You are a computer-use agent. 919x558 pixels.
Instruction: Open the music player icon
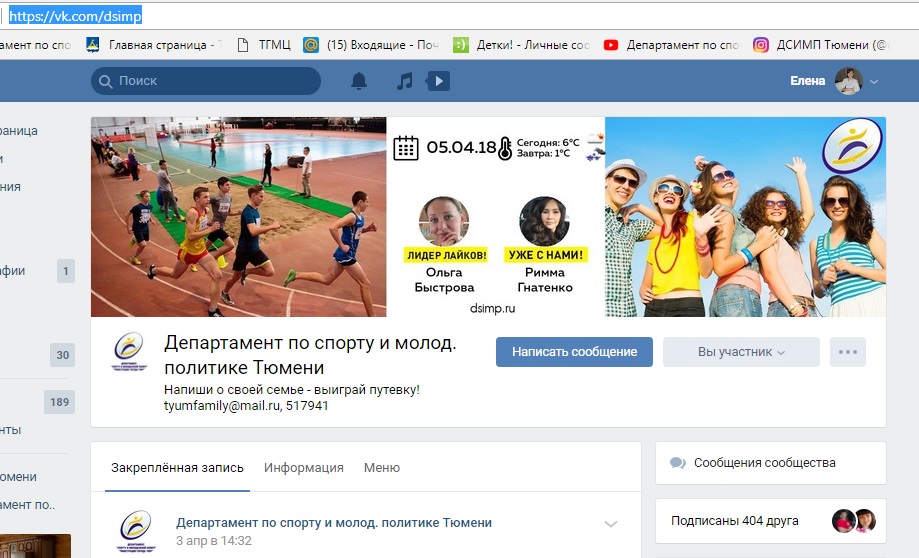404,81
